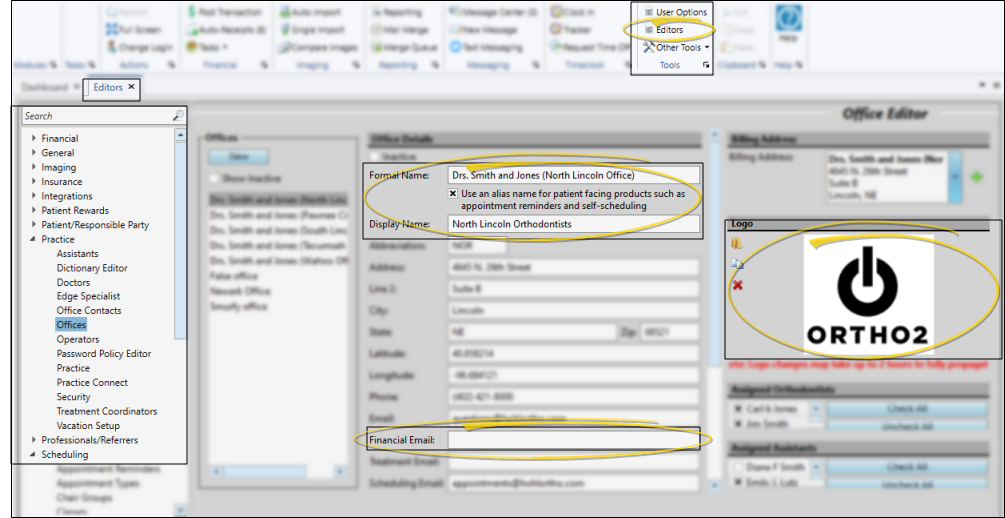Click the document icon beside the logo

point(737,264)
